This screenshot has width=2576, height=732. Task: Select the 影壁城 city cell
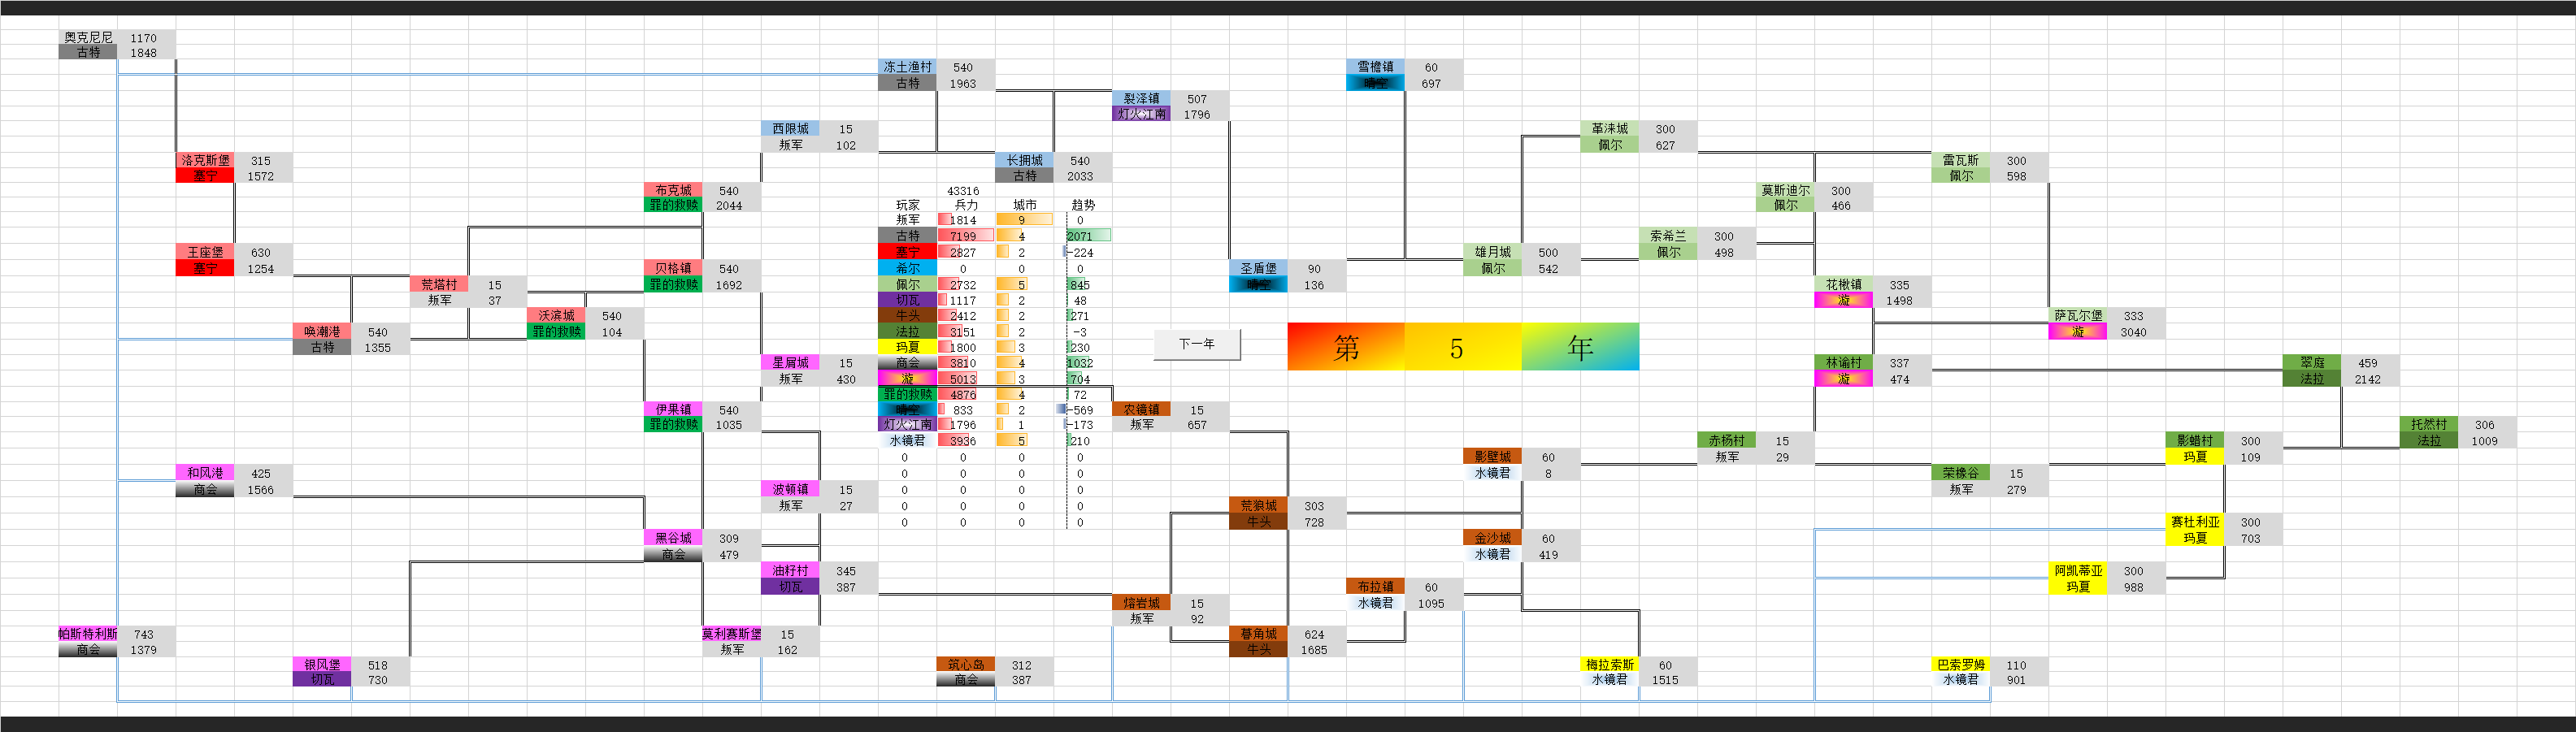[x=1492, y=456]
